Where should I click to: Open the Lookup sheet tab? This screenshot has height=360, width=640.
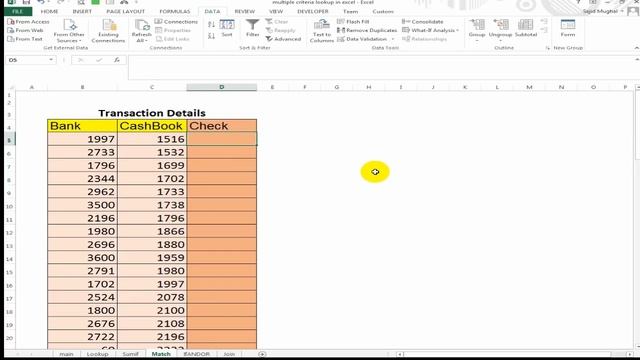[x=98, y=354]
